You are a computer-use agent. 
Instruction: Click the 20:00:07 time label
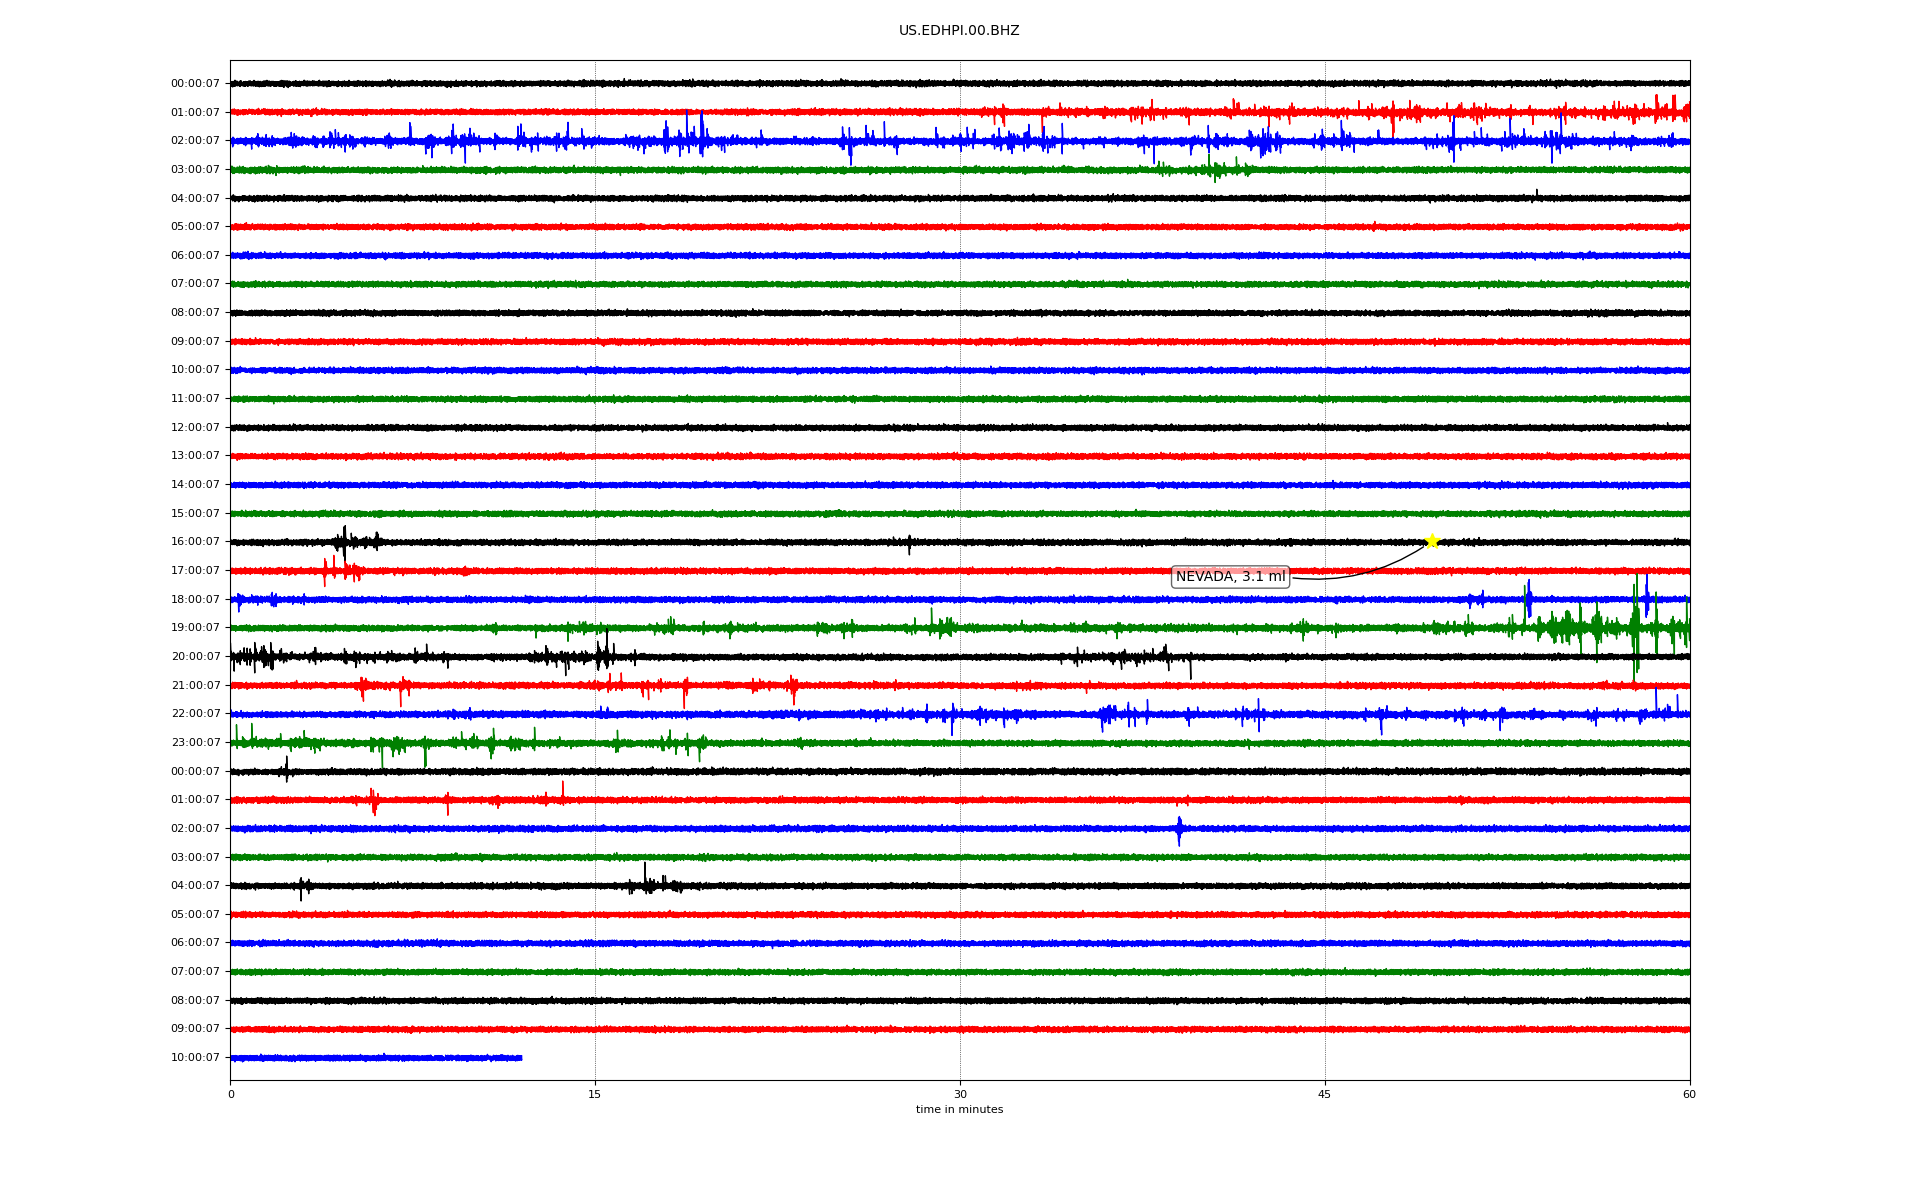coord(195,657)
